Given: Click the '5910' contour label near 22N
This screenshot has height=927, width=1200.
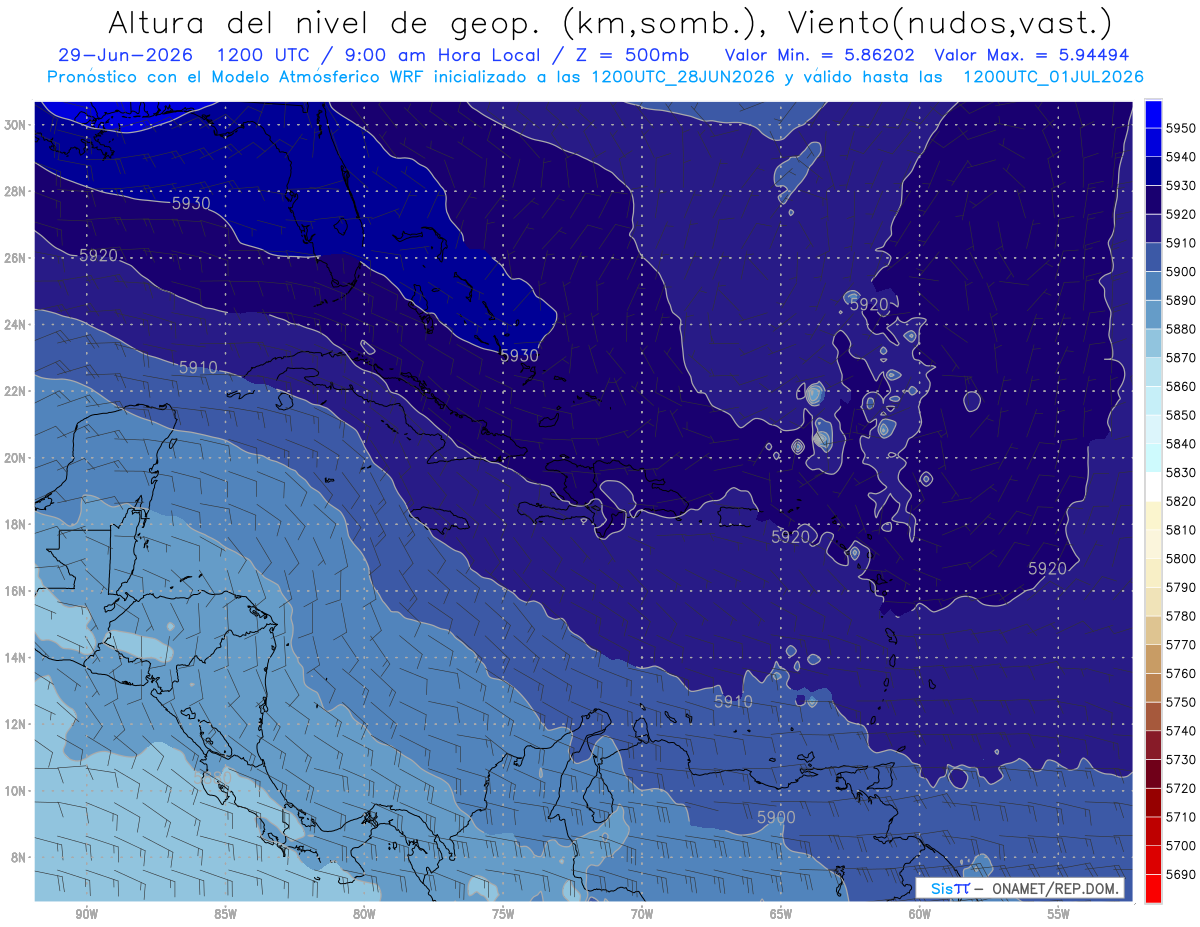Looking at the screenshot, I should click(x=198, y=367).
